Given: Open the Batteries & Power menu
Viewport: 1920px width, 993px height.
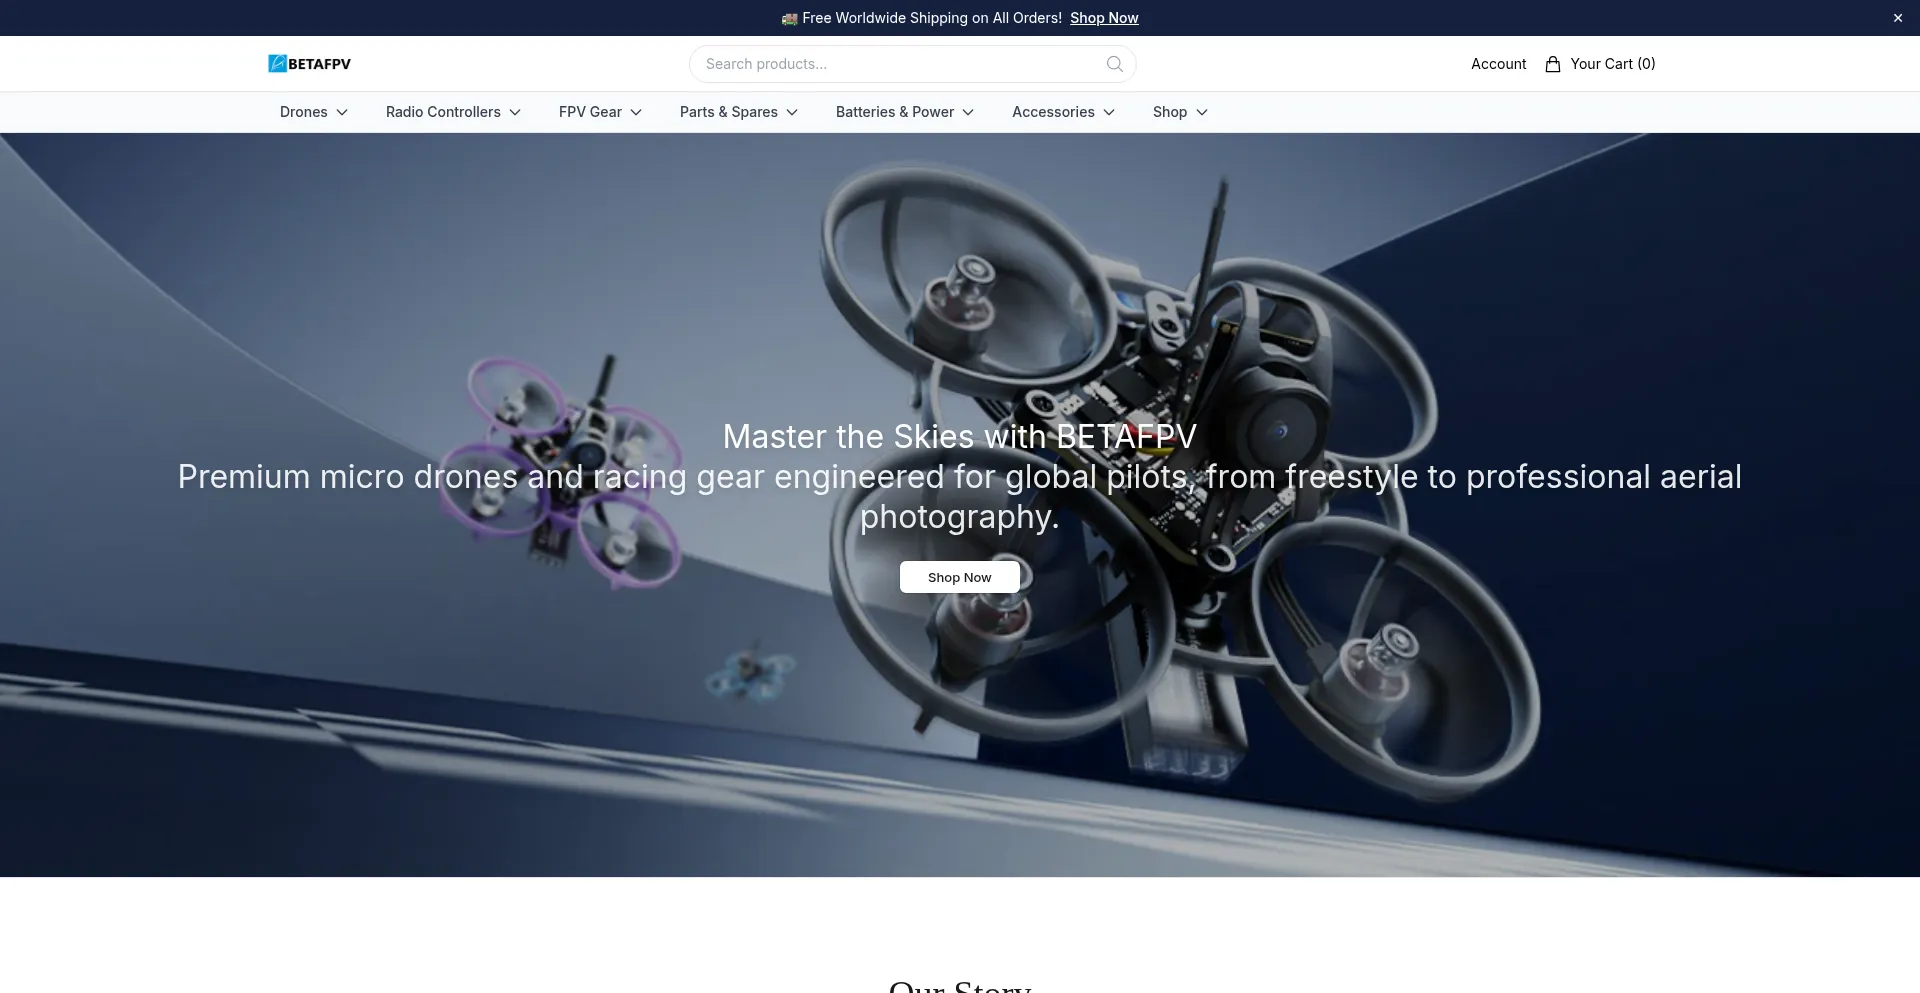Looking at the screenshot, I should (x=895, y=112).
